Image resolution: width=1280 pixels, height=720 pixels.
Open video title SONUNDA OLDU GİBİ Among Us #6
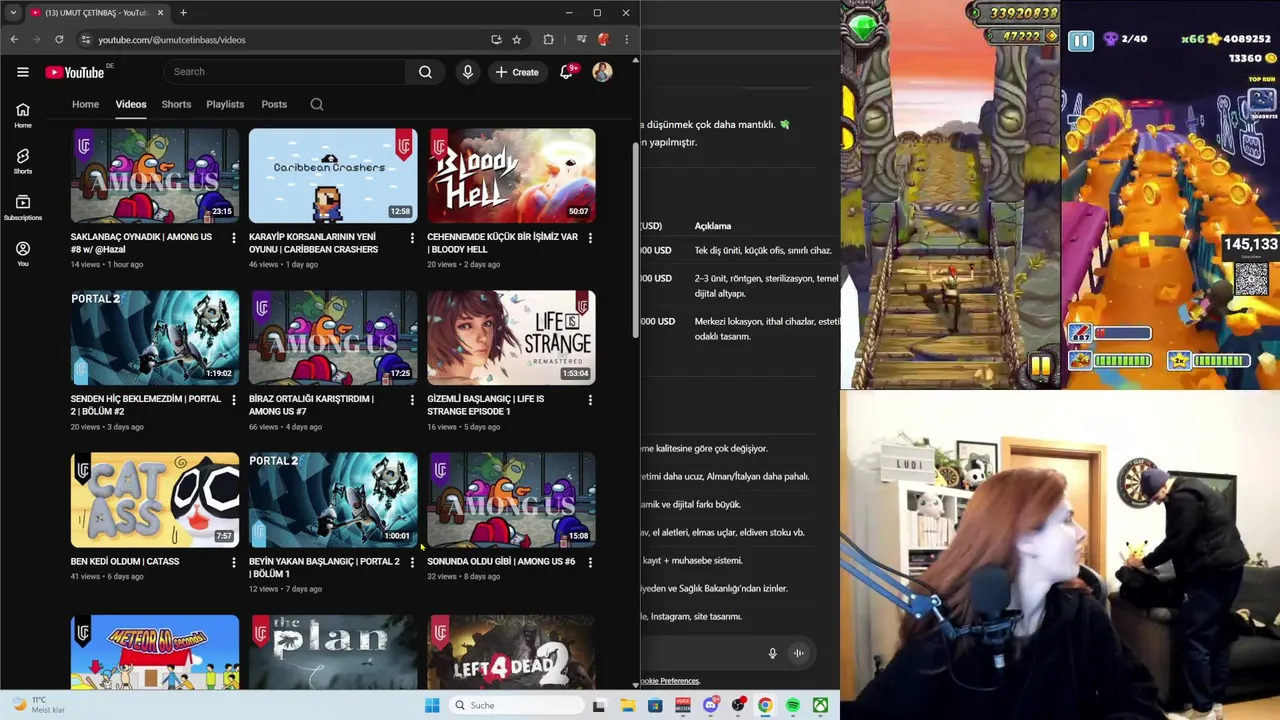pyautogui.click(x=501, y=561)
